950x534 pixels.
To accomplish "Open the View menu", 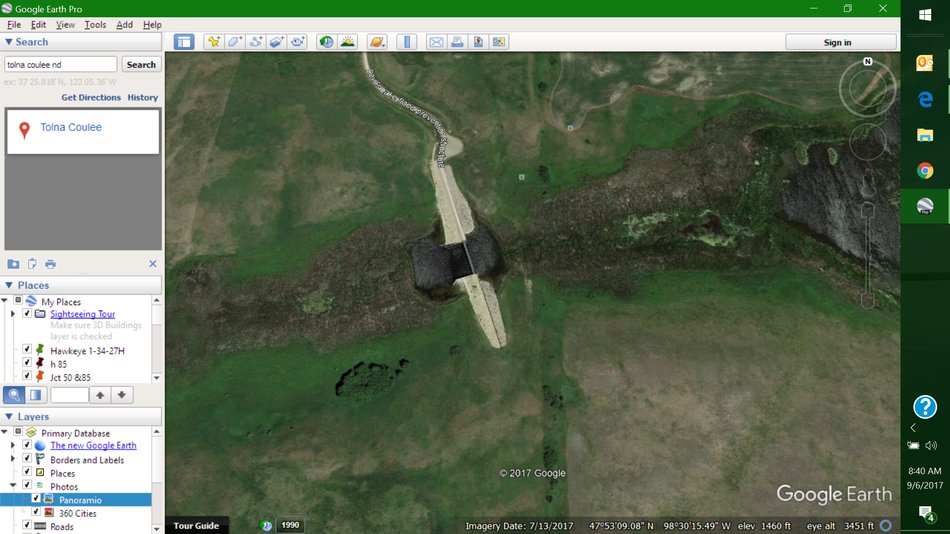I will 65,24.
